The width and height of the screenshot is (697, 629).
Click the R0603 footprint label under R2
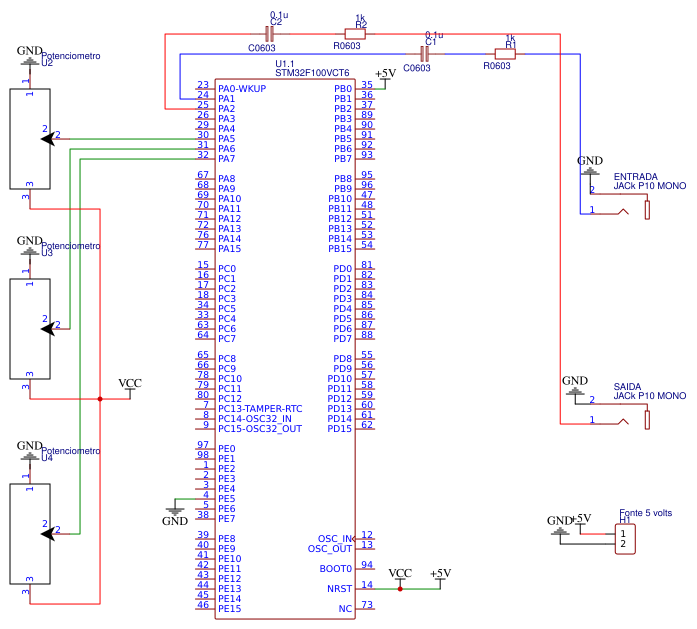coord(347,46)
